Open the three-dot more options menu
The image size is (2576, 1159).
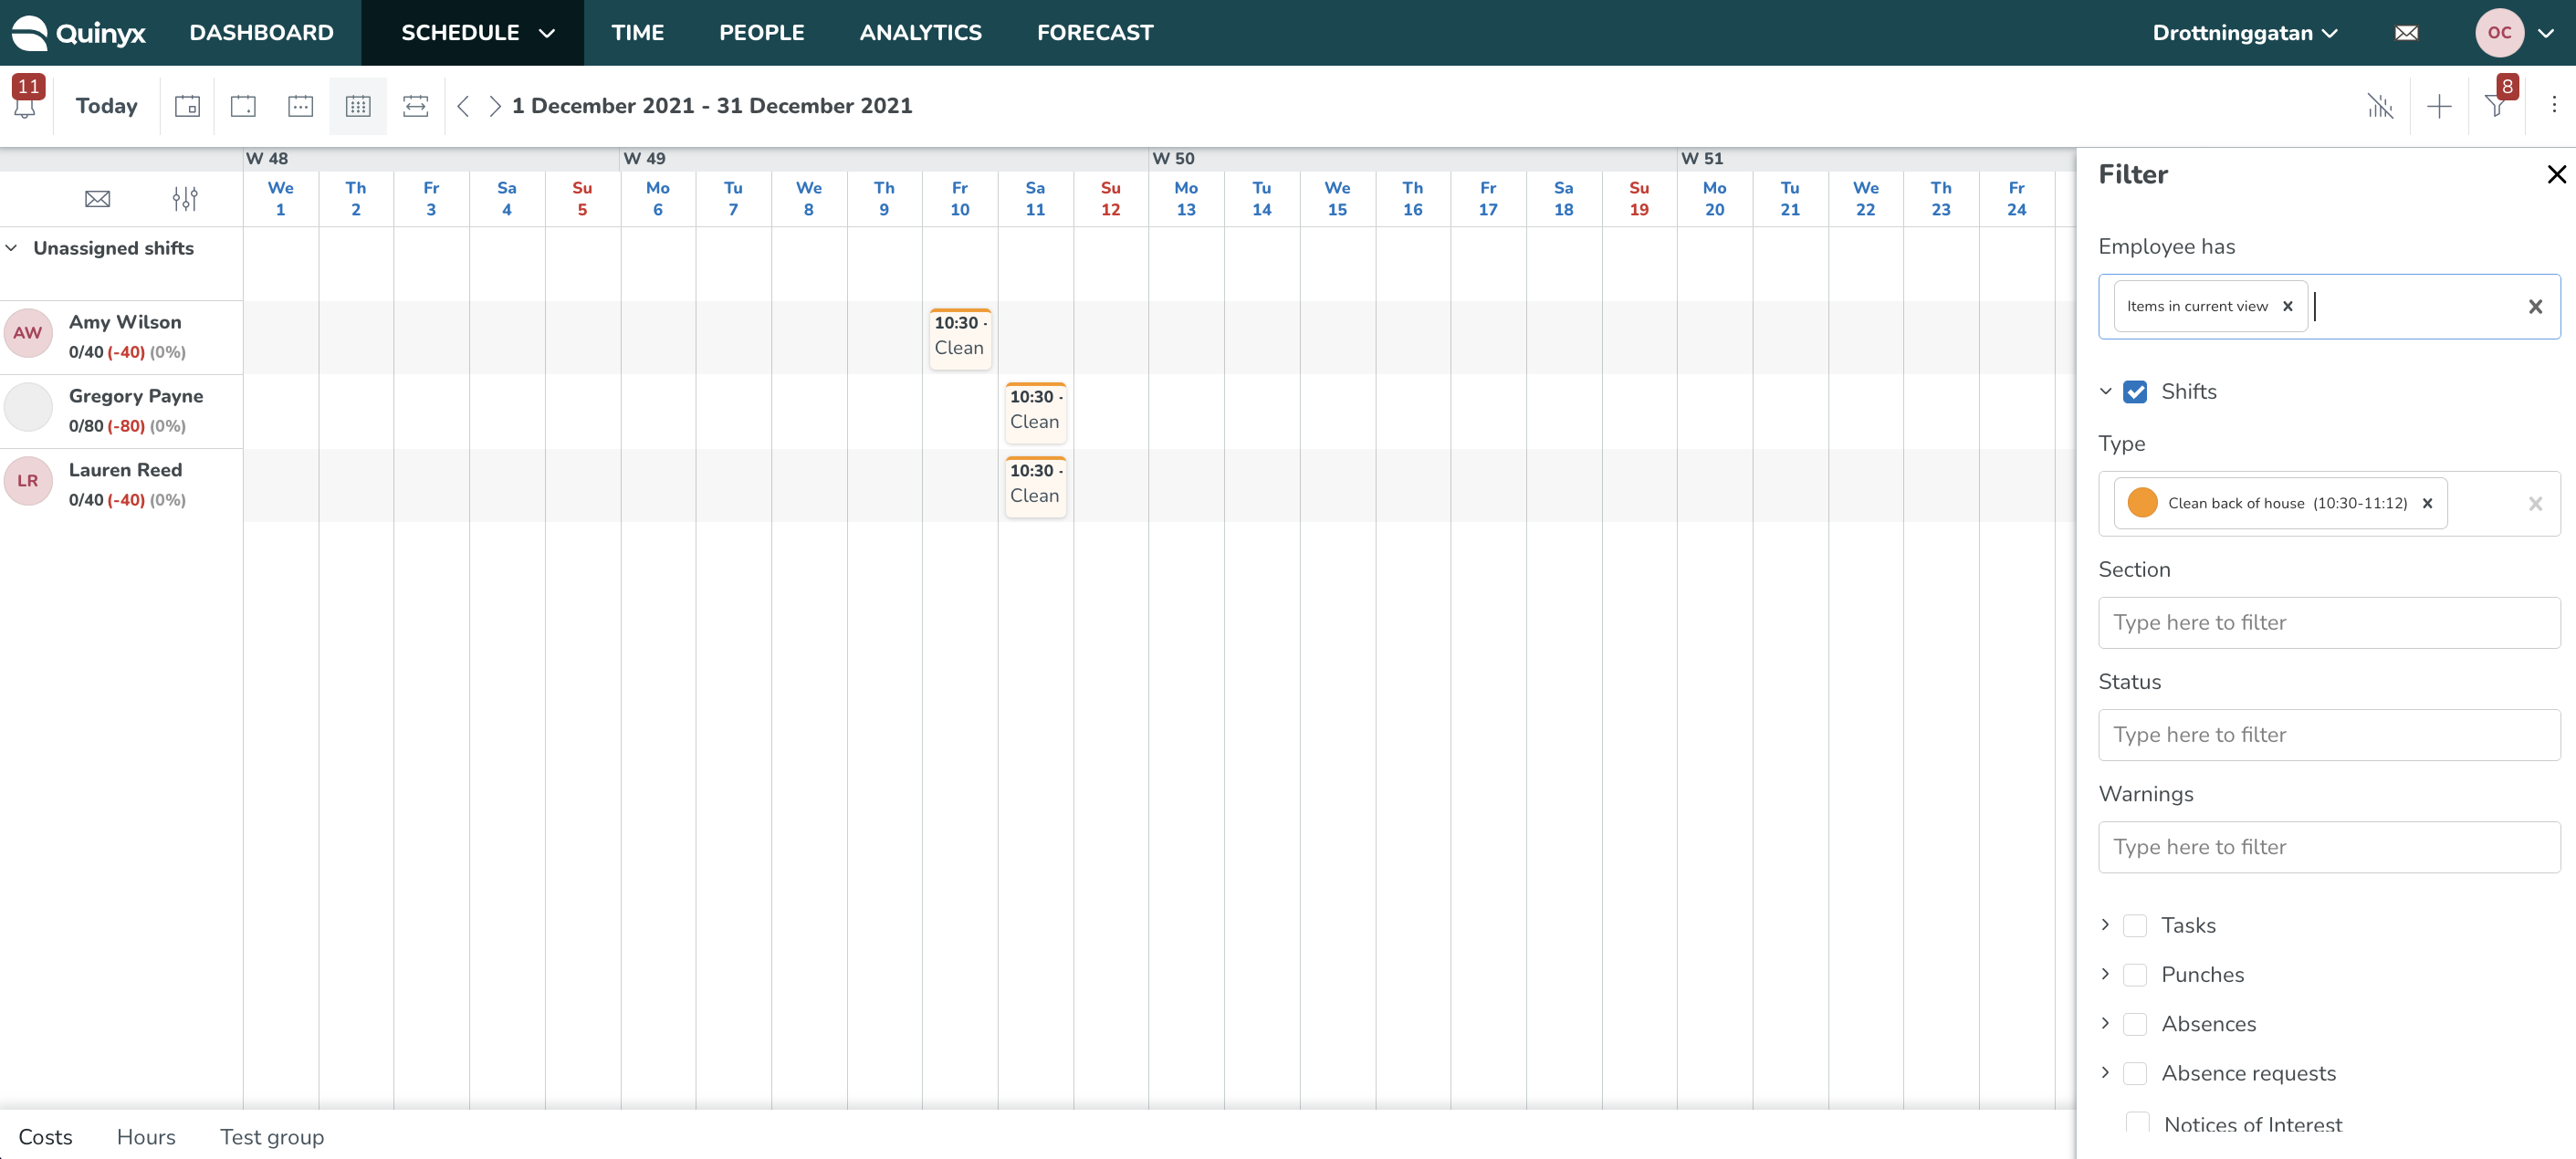2554,105
